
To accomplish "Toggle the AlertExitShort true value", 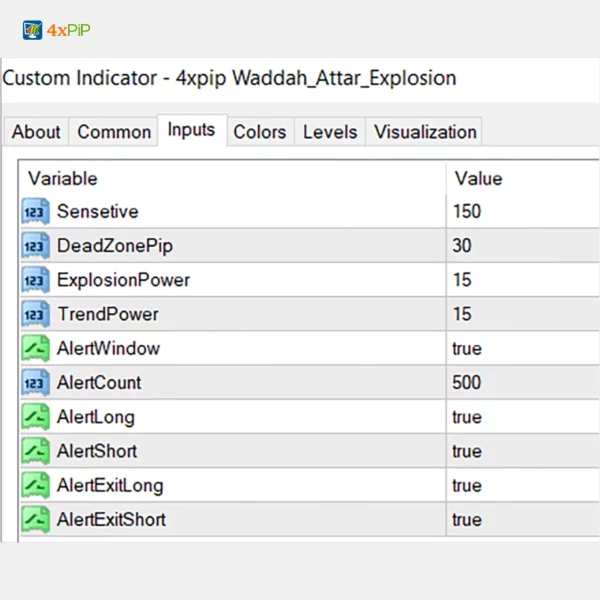I will tap(467, 520).
